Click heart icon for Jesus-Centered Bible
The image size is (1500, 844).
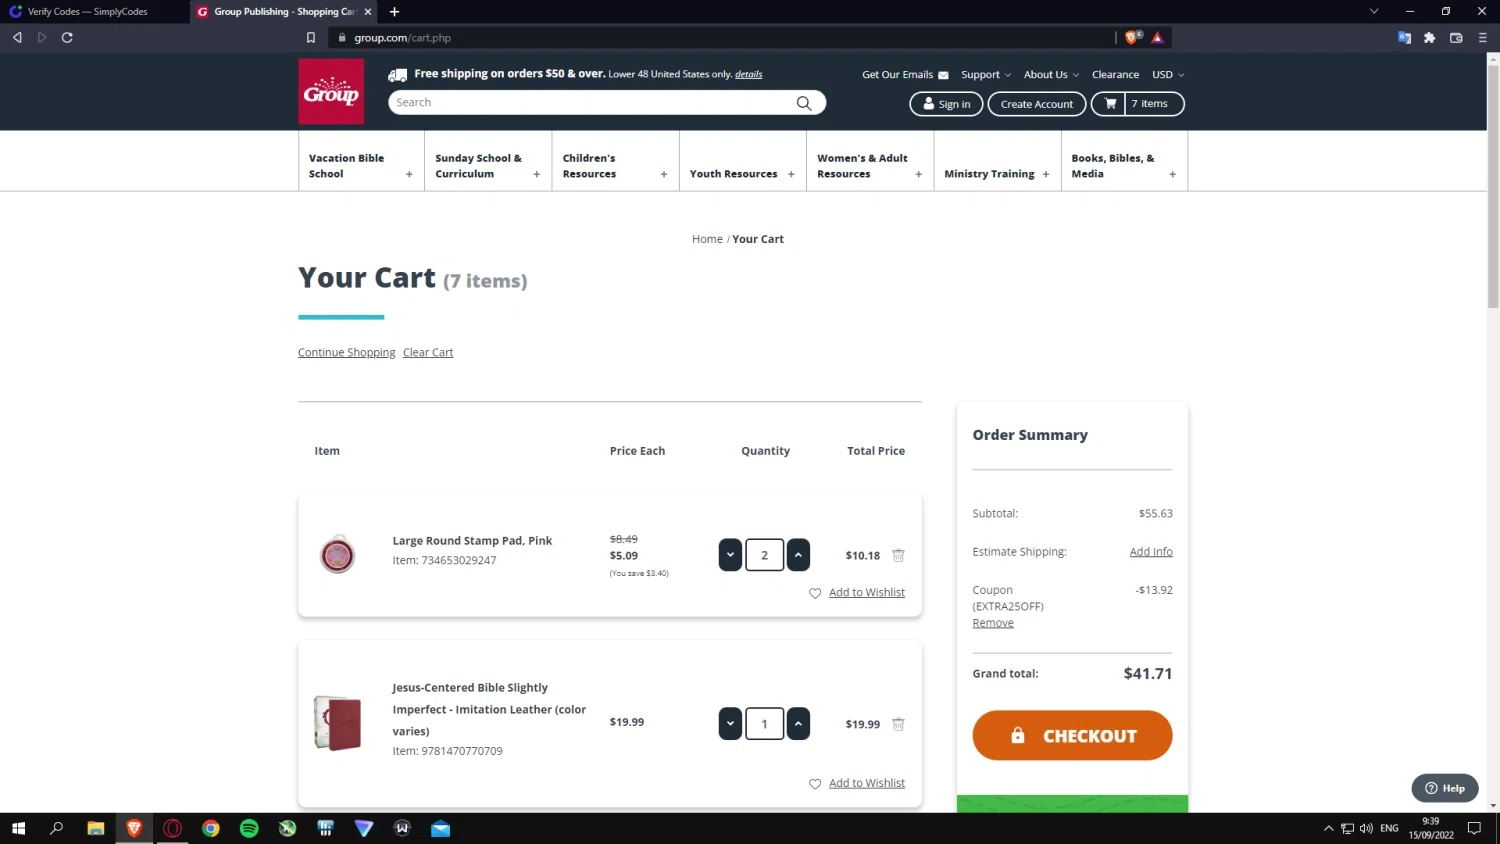tap(815, 784)
